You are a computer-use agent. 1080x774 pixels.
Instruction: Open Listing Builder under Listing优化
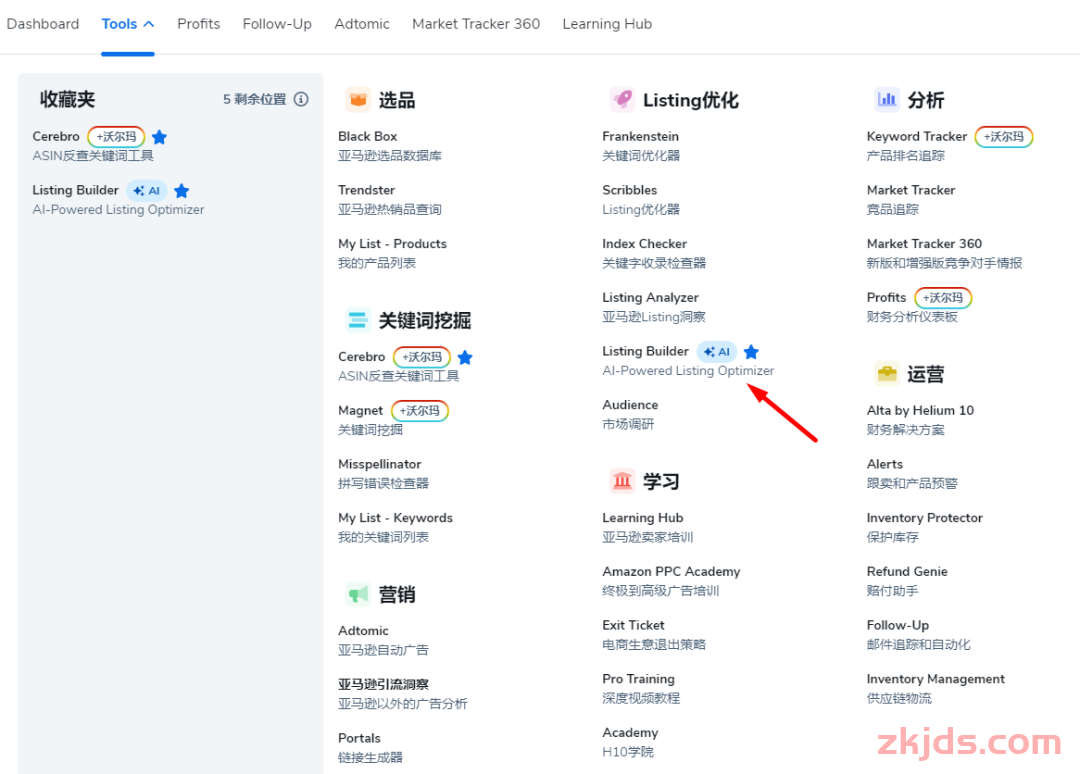coord(645,351)
